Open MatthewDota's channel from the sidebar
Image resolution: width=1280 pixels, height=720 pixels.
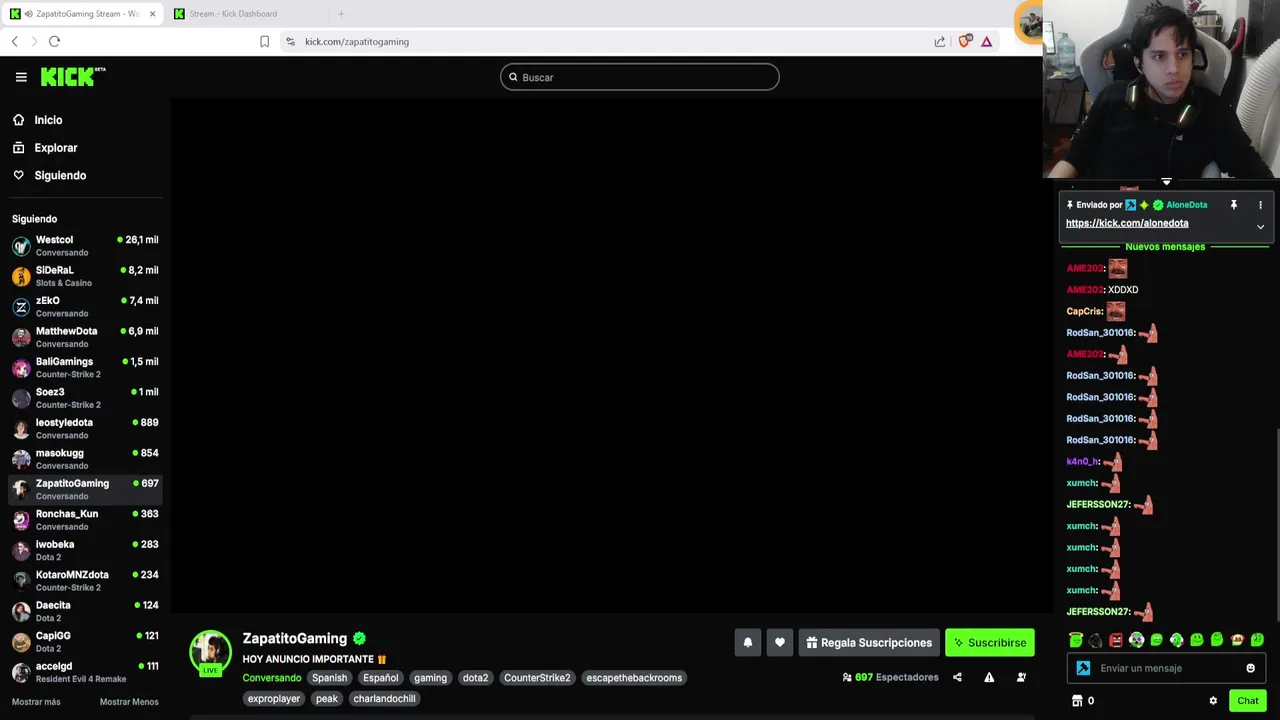coord(85,337)
